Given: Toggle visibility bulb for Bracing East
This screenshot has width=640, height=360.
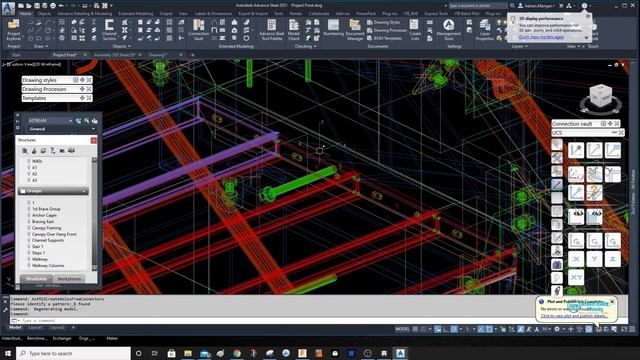Looking at the screenshot, I should pyautogui.click(x=29, y=221).
